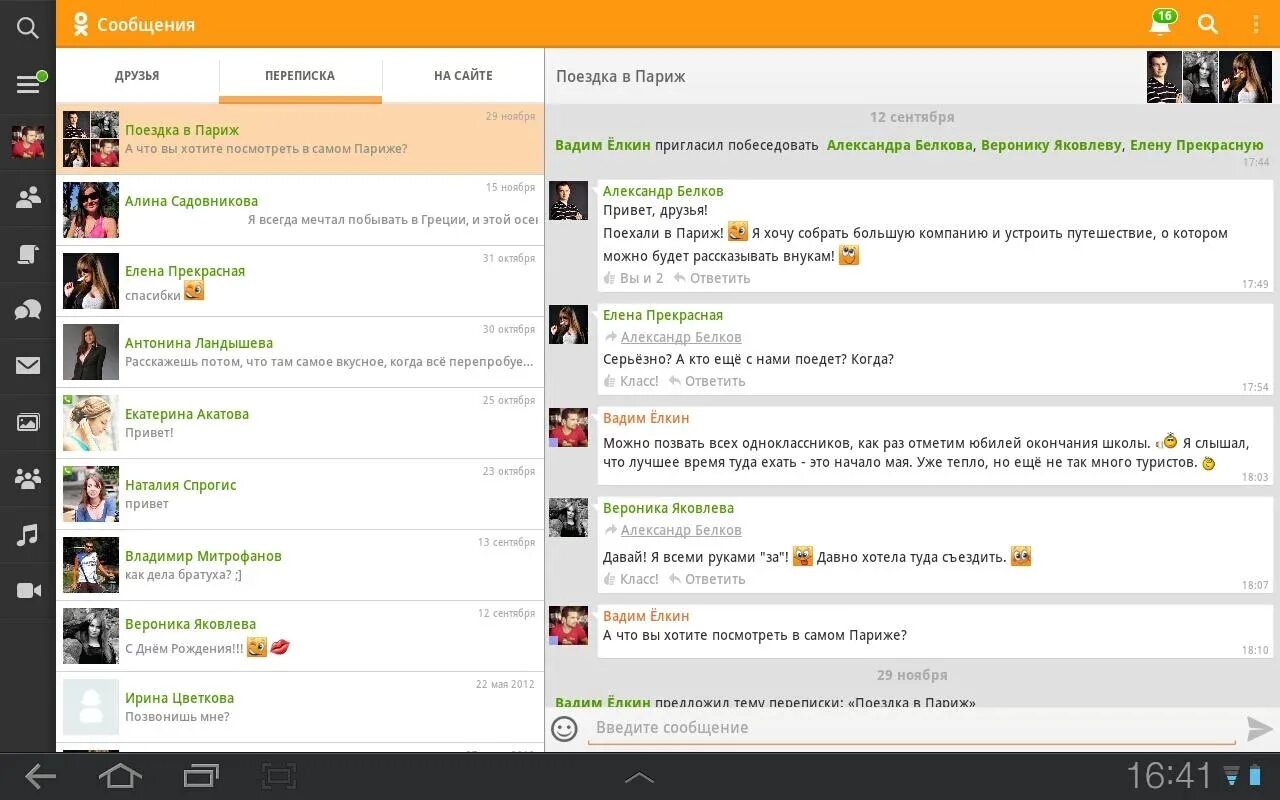Open notifications bell with 16 badge
Viewport: 1280px width, 800px height.
(x=1161, y=24)
